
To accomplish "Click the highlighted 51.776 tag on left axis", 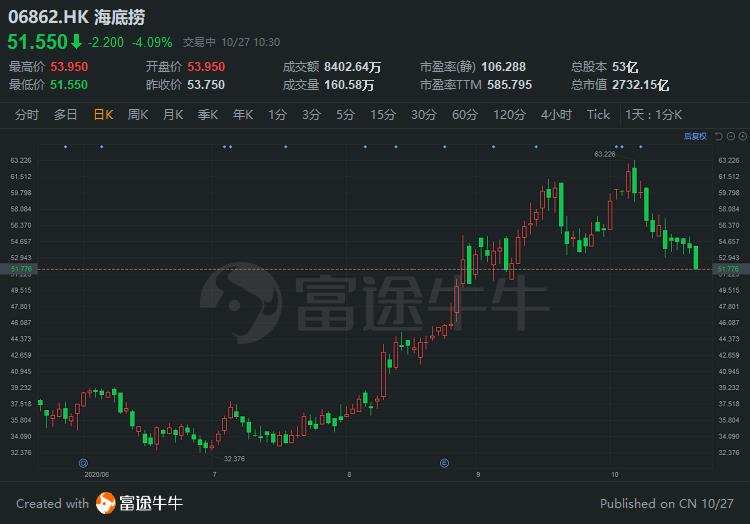I will 21,269.
